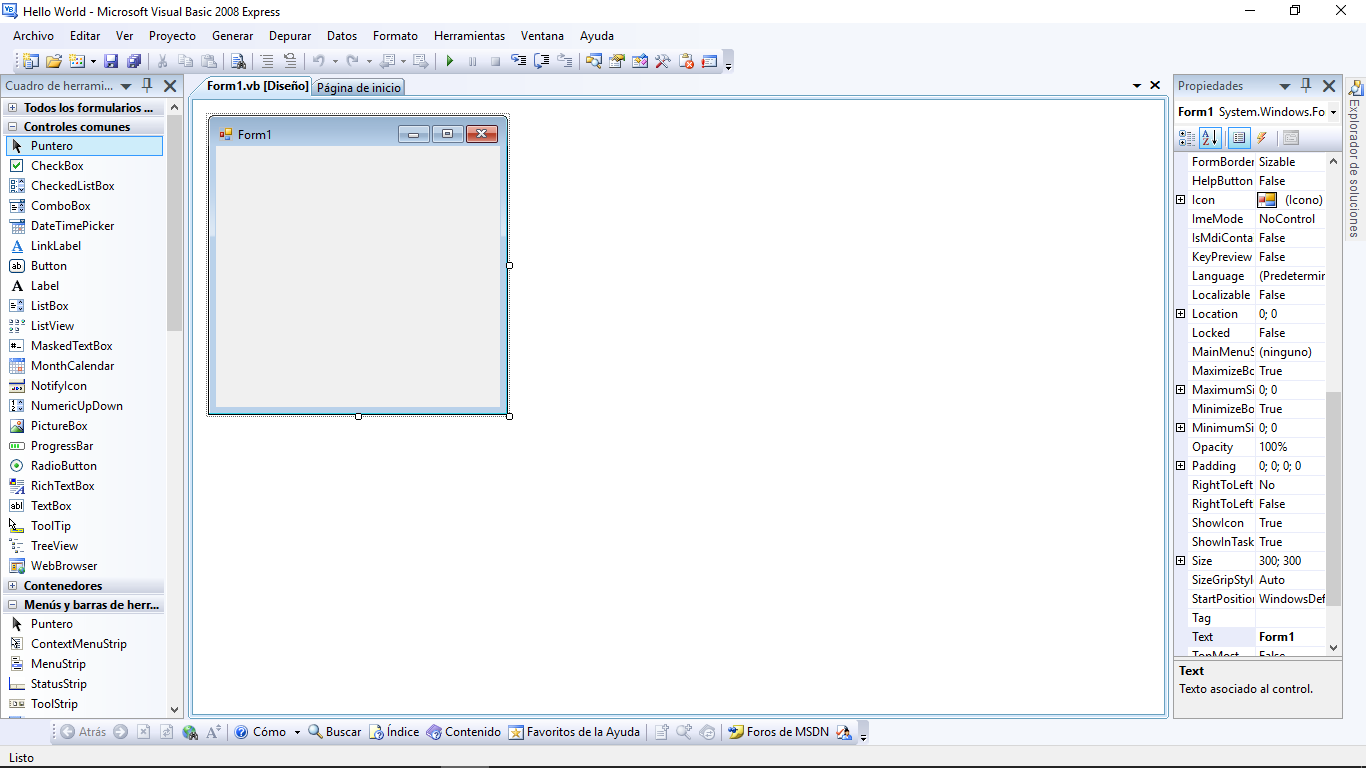
Task: Expand the Icon property node
Action: click(1181, 200)
